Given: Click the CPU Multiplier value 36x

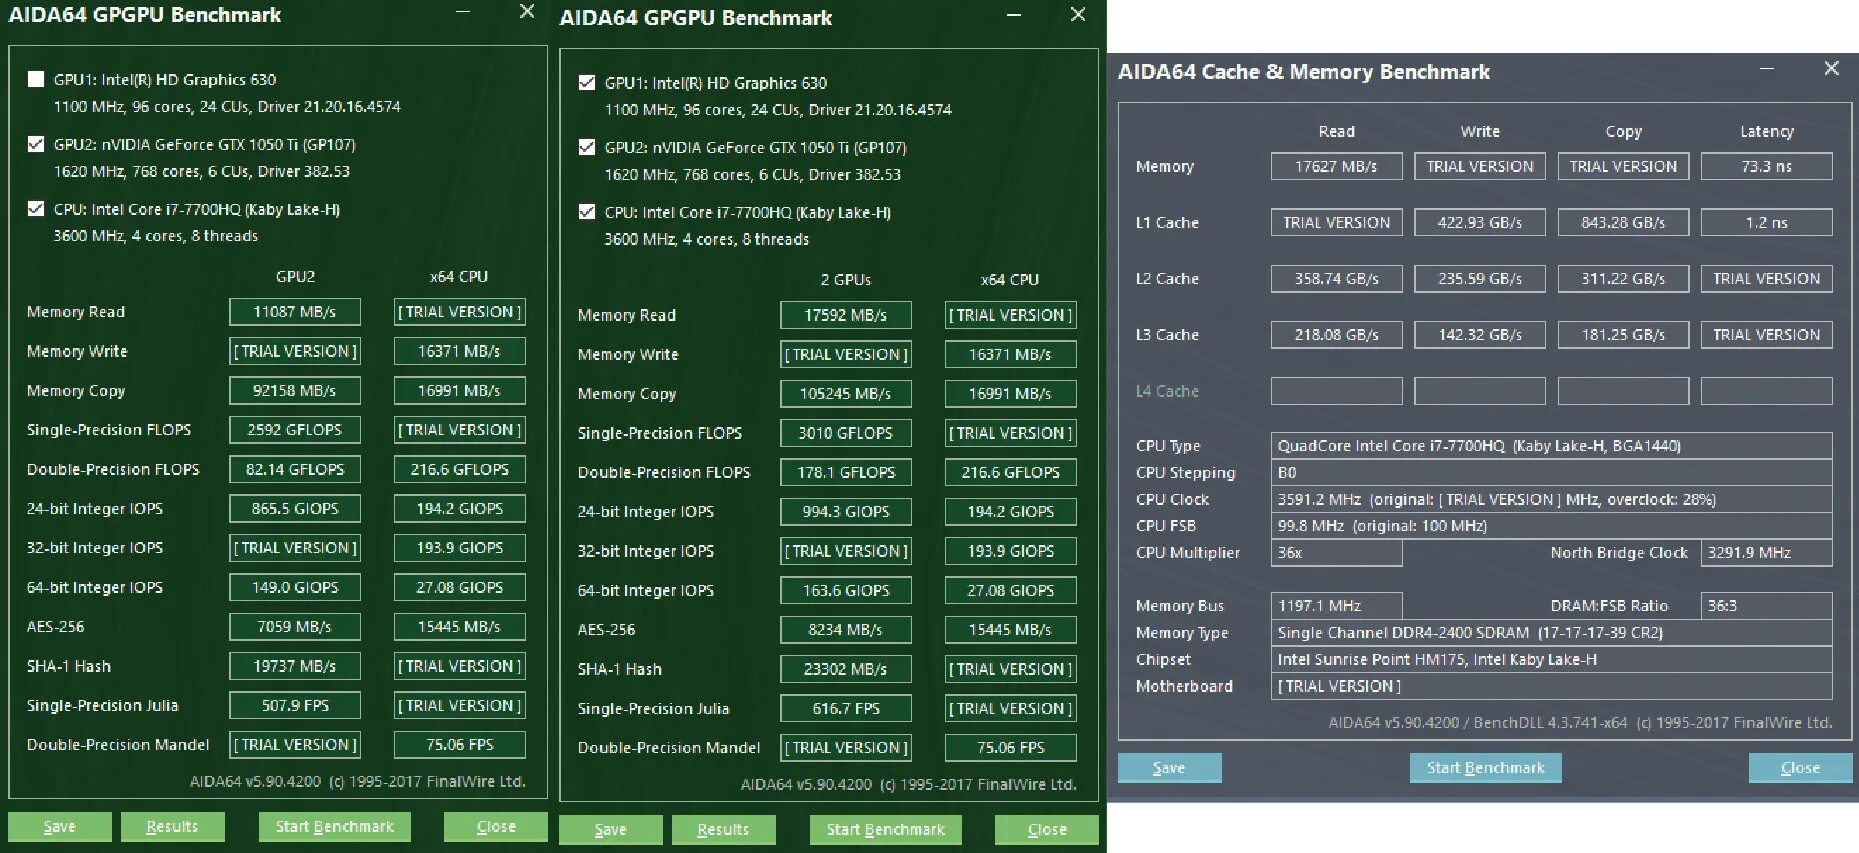Looking at the screenshot, I should pos(1336,552).
